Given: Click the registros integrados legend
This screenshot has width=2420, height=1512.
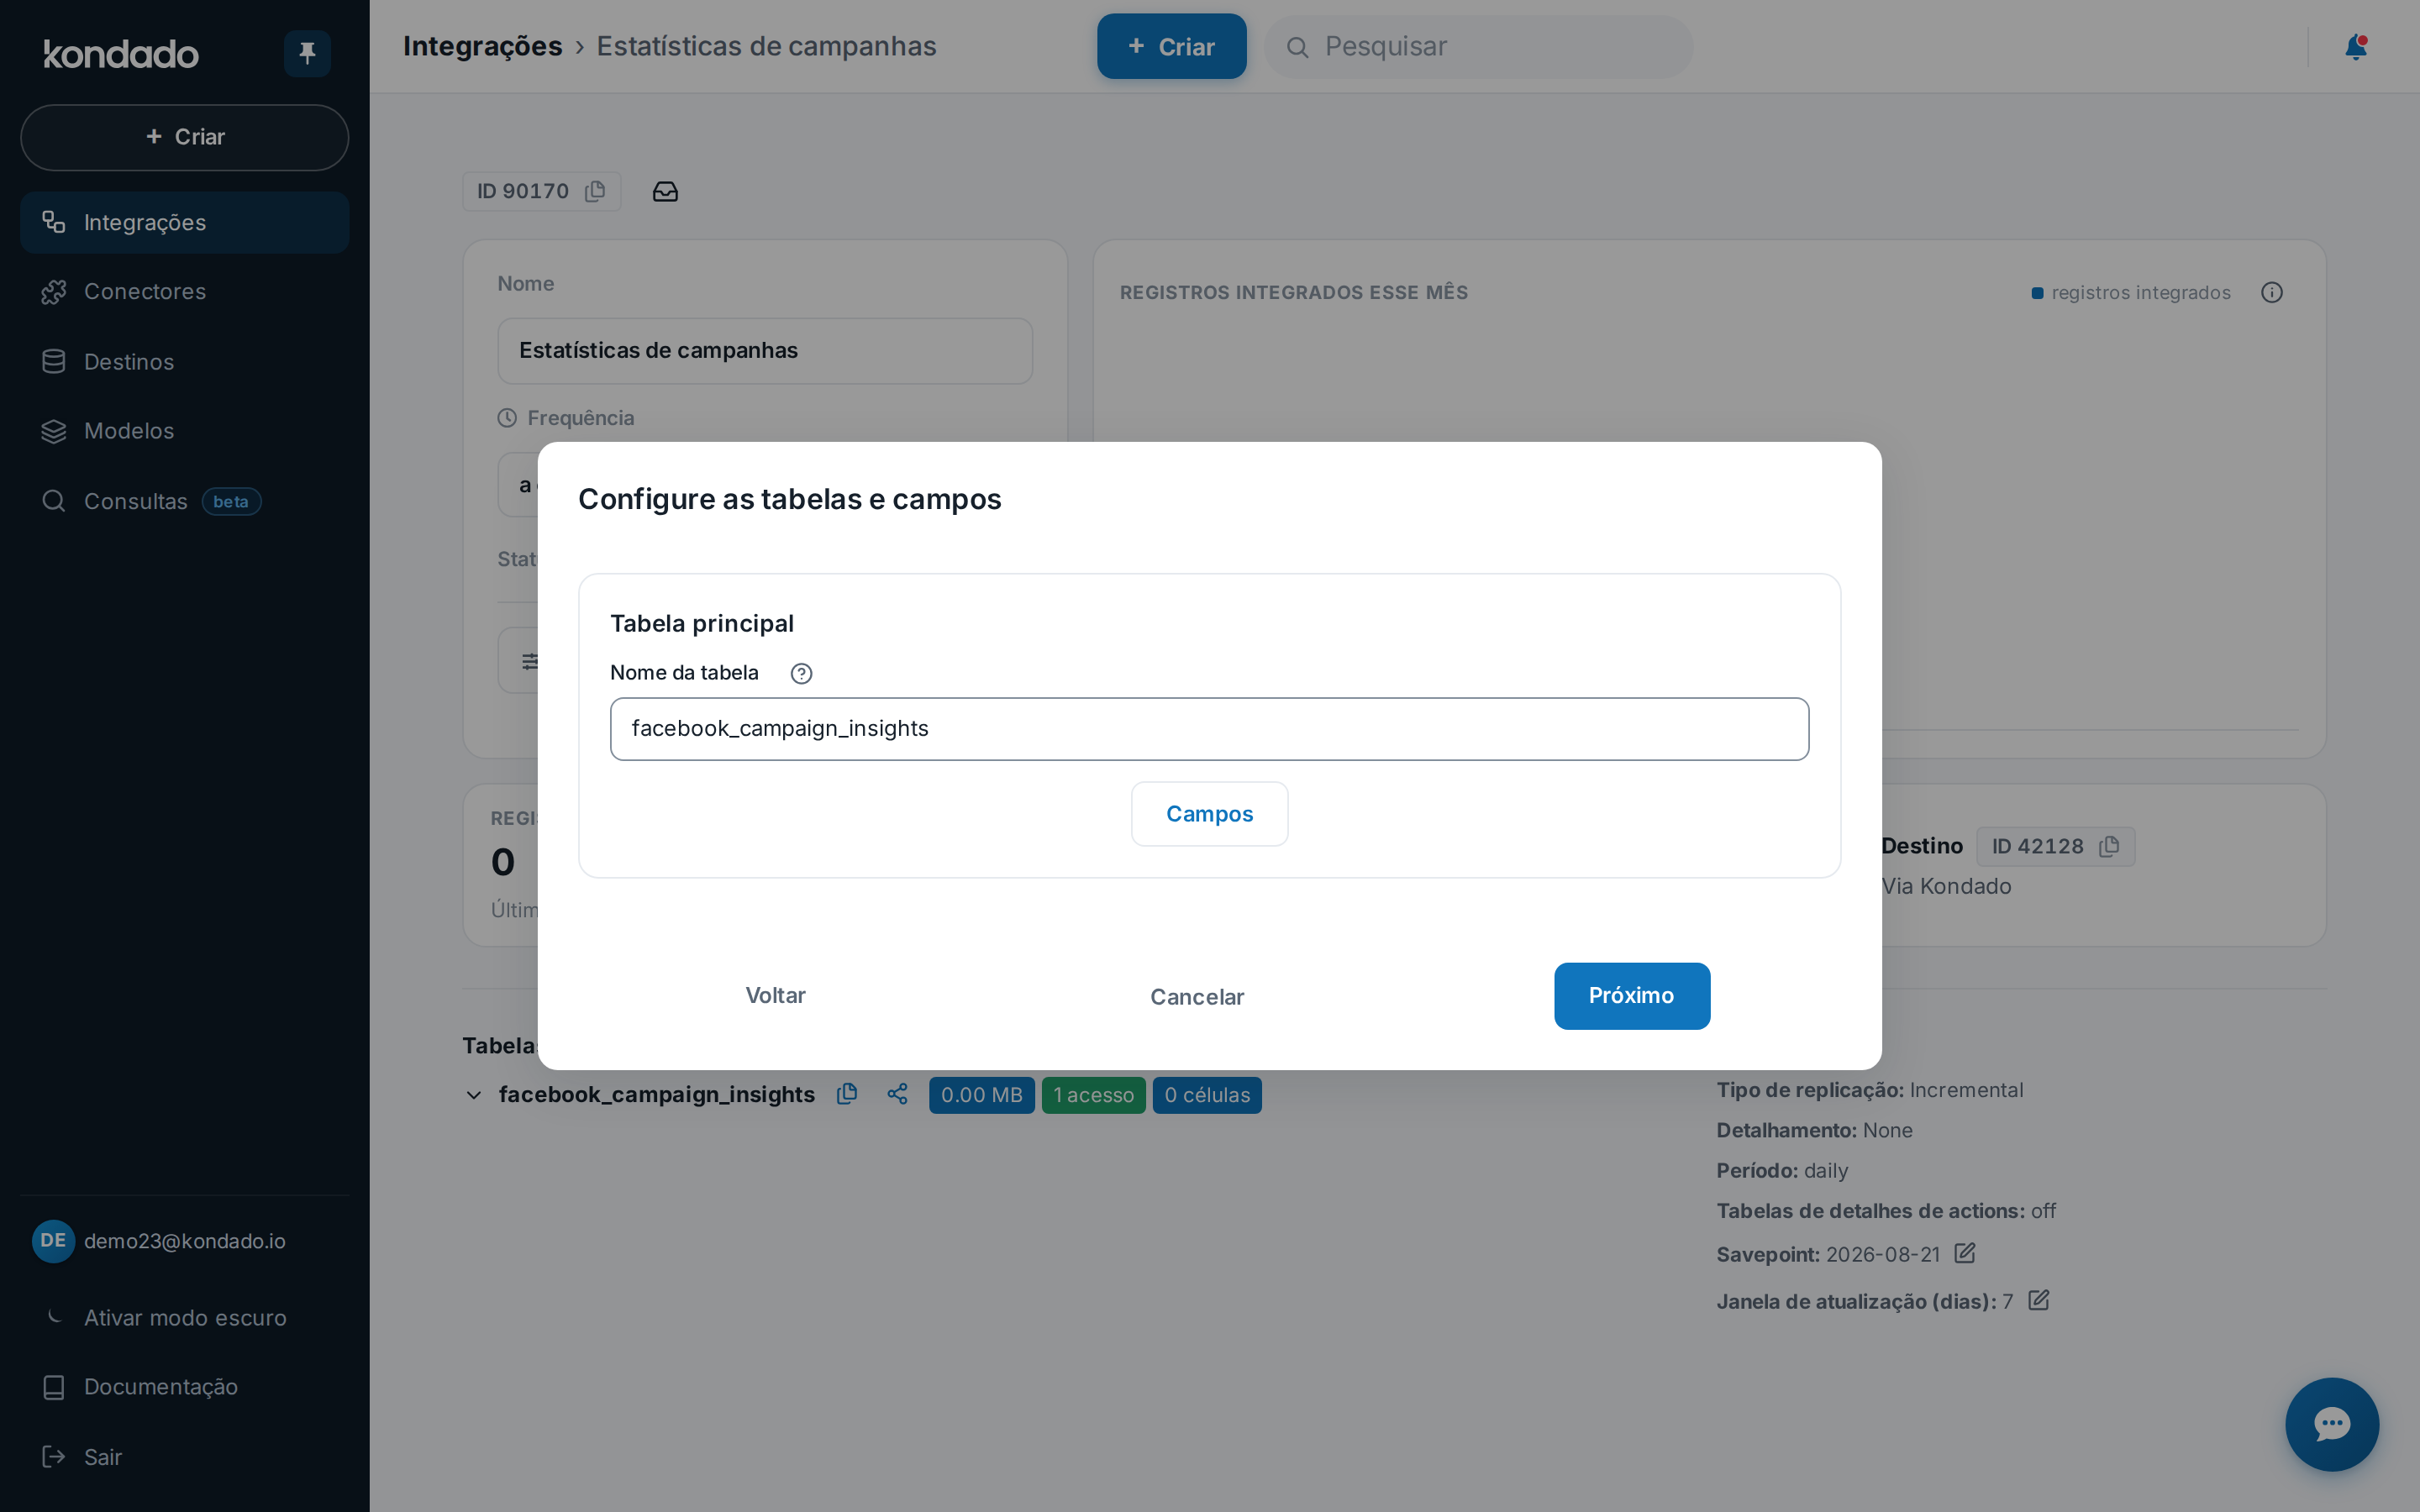Looking at the screenshot, I should pos(2131,292).
